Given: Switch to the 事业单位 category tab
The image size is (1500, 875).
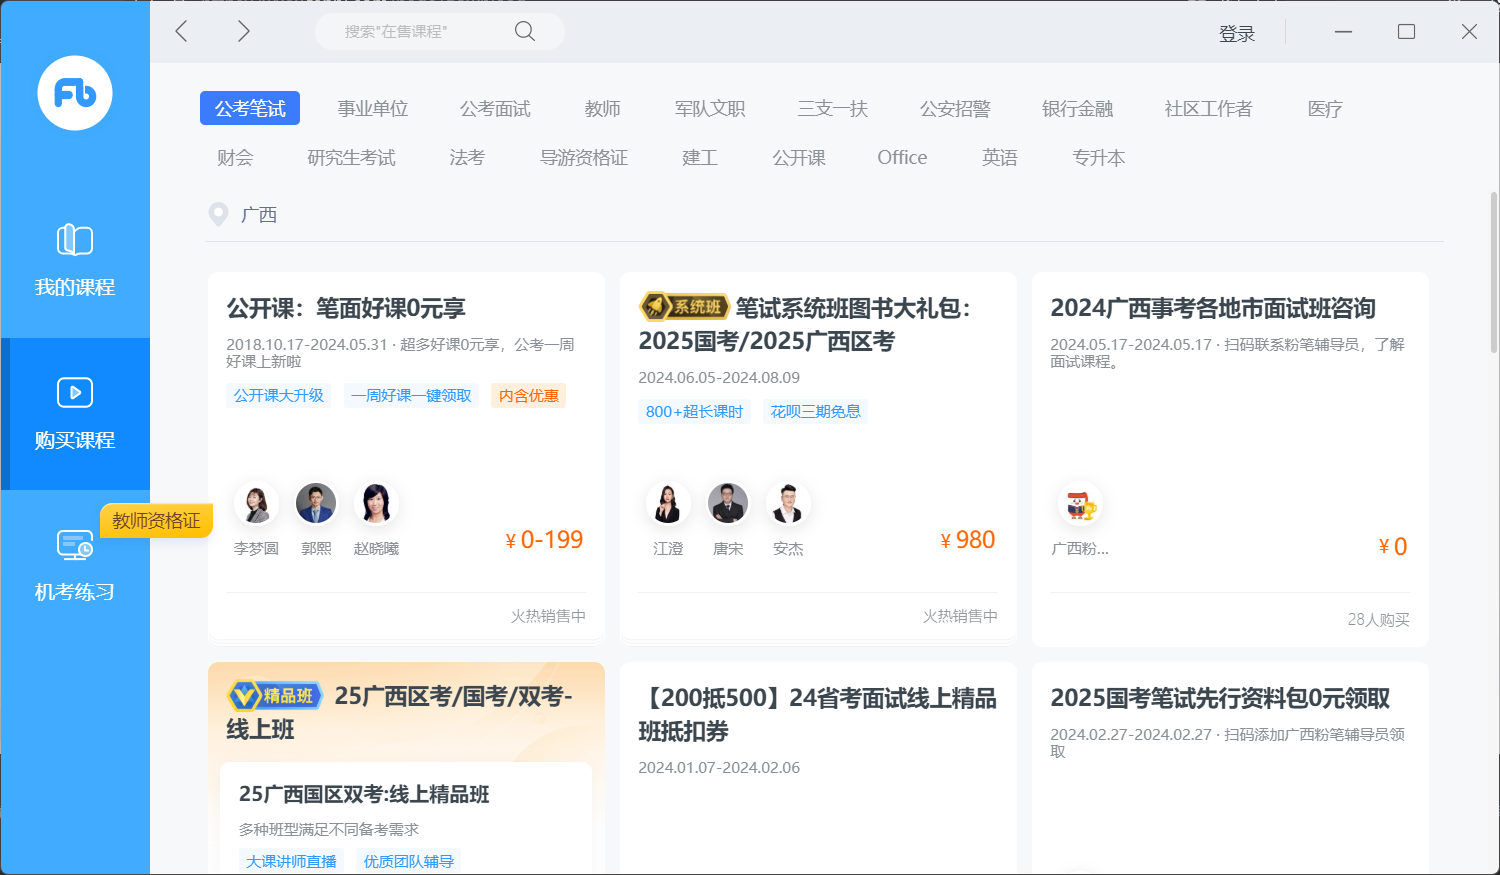Looking at the screenshot, I should pos(372,109).
